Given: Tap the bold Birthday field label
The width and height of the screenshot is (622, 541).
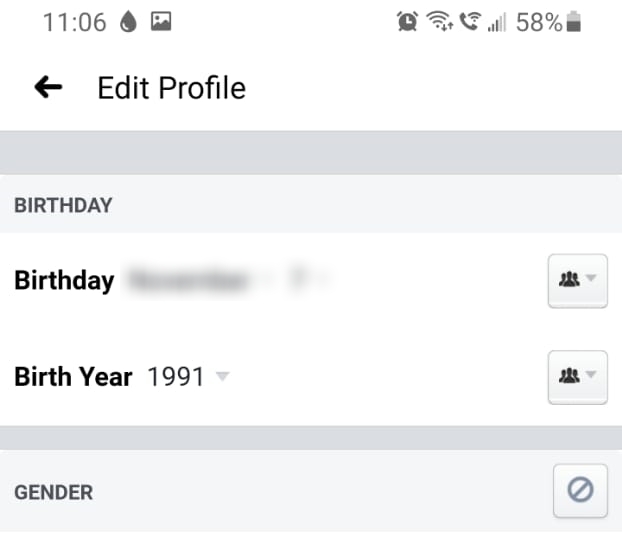Looking at the screenshot, I should click(64, 281).
